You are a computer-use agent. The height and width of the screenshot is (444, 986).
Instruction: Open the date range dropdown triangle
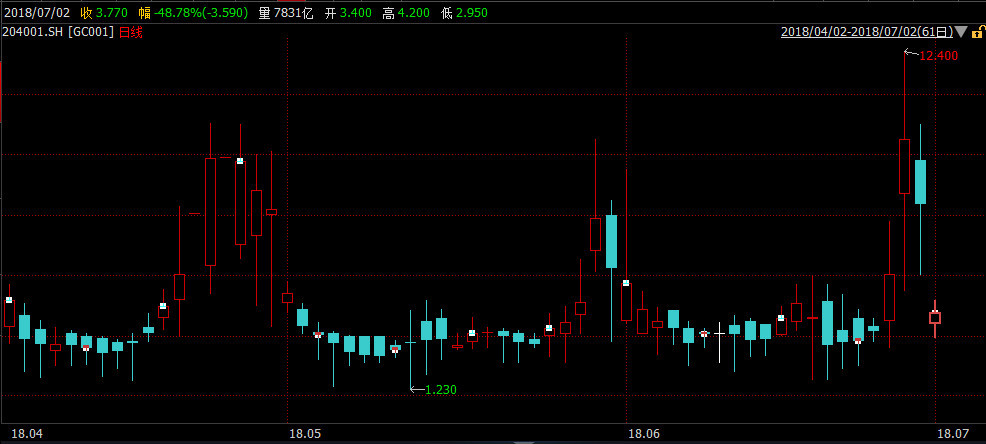[x=961, y=31]
